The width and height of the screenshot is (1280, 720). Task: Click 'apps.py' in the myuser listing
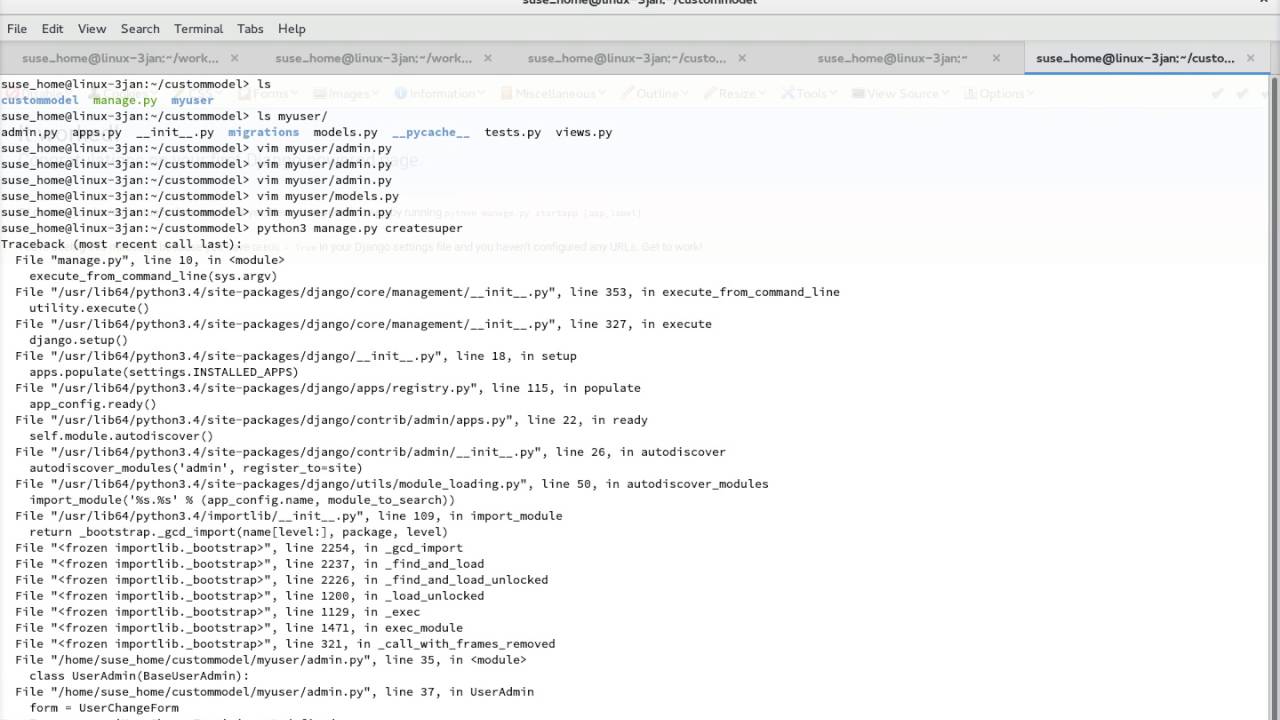96,132
